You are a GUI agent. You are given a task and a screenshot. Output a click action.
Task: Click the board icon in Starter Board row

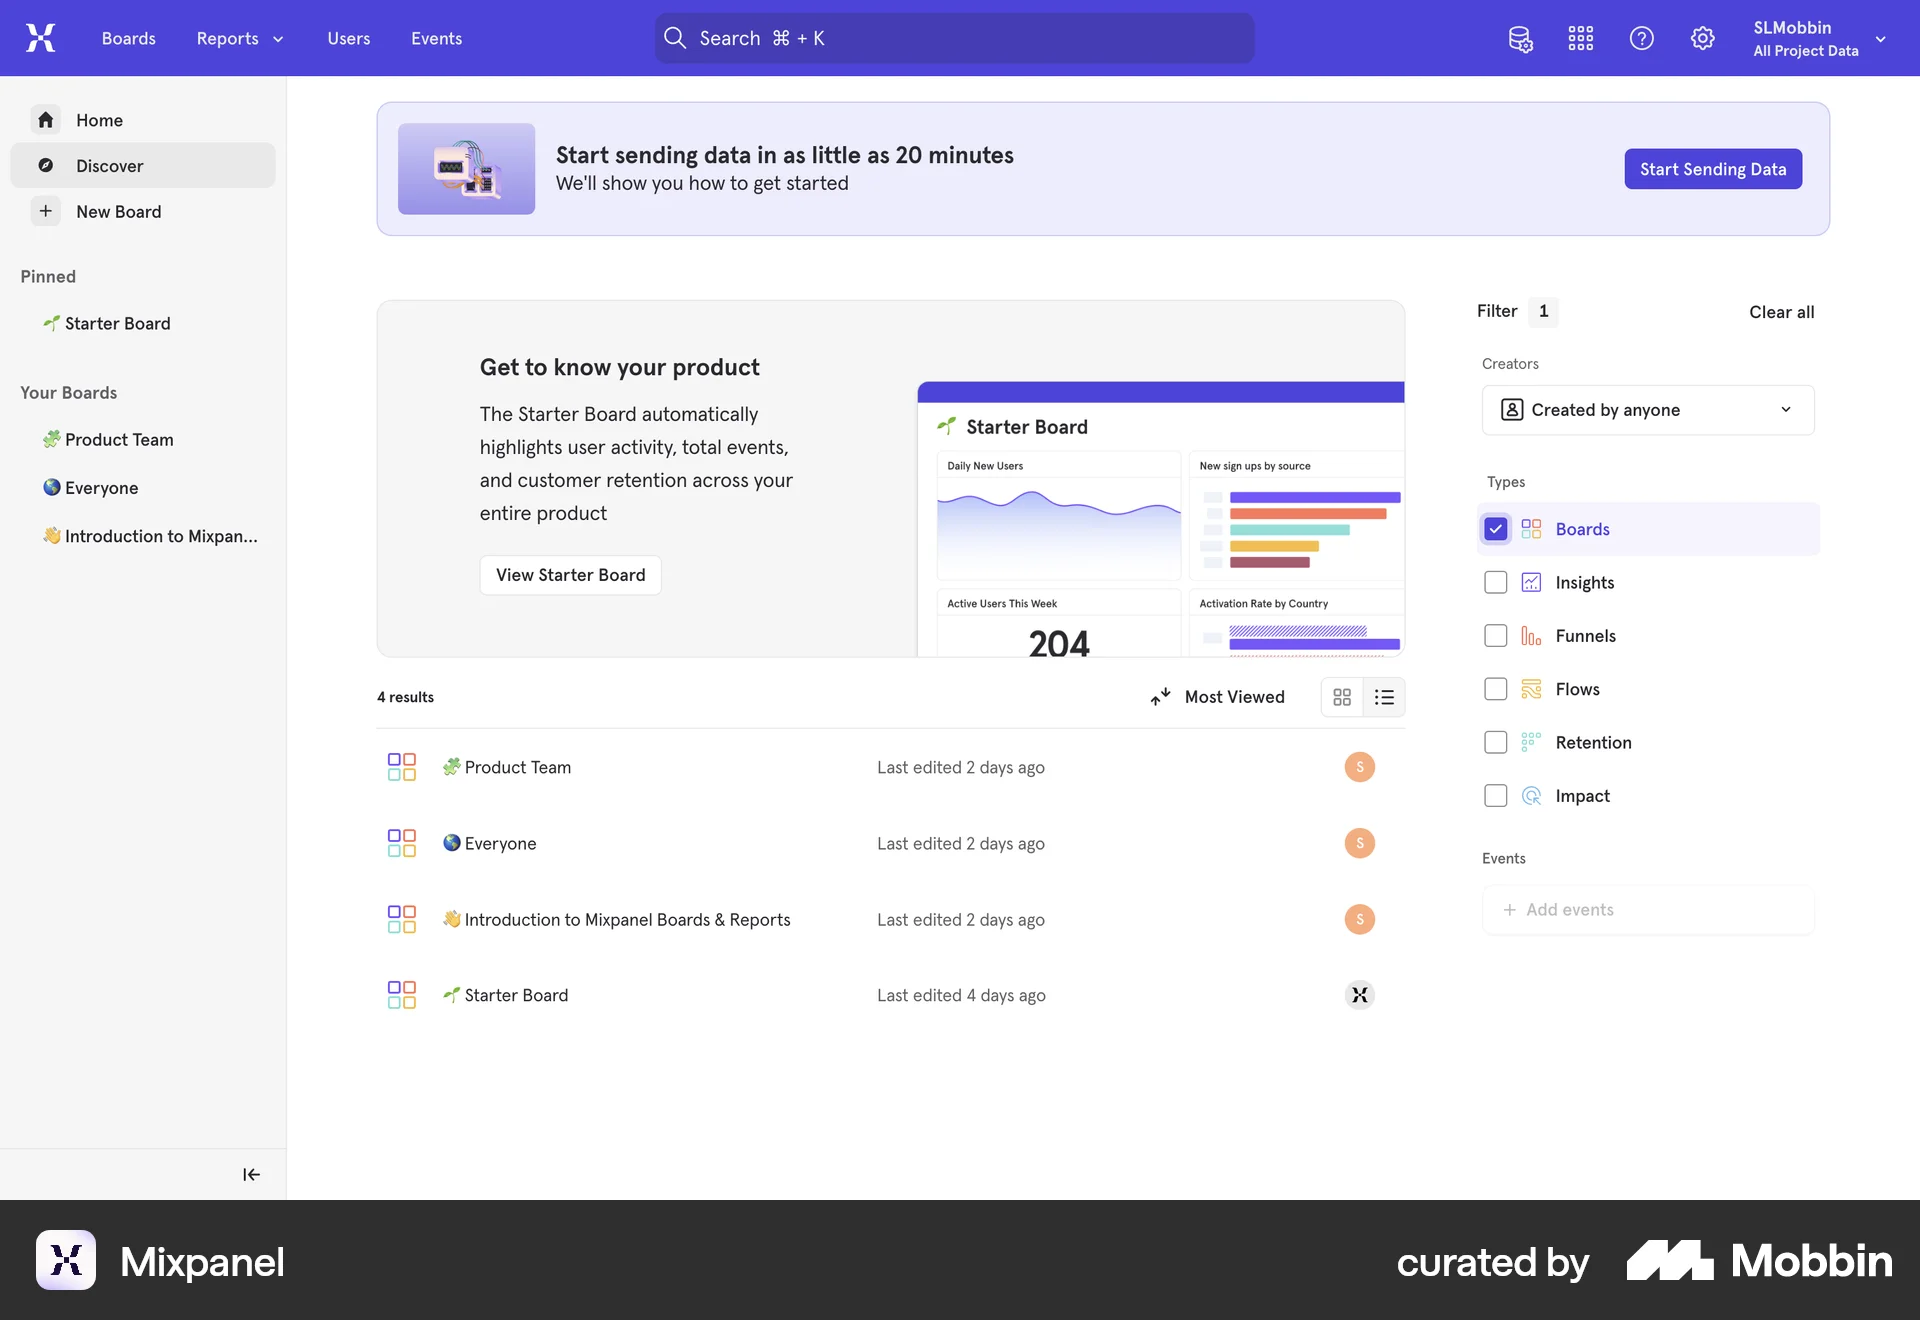(402, 995)
